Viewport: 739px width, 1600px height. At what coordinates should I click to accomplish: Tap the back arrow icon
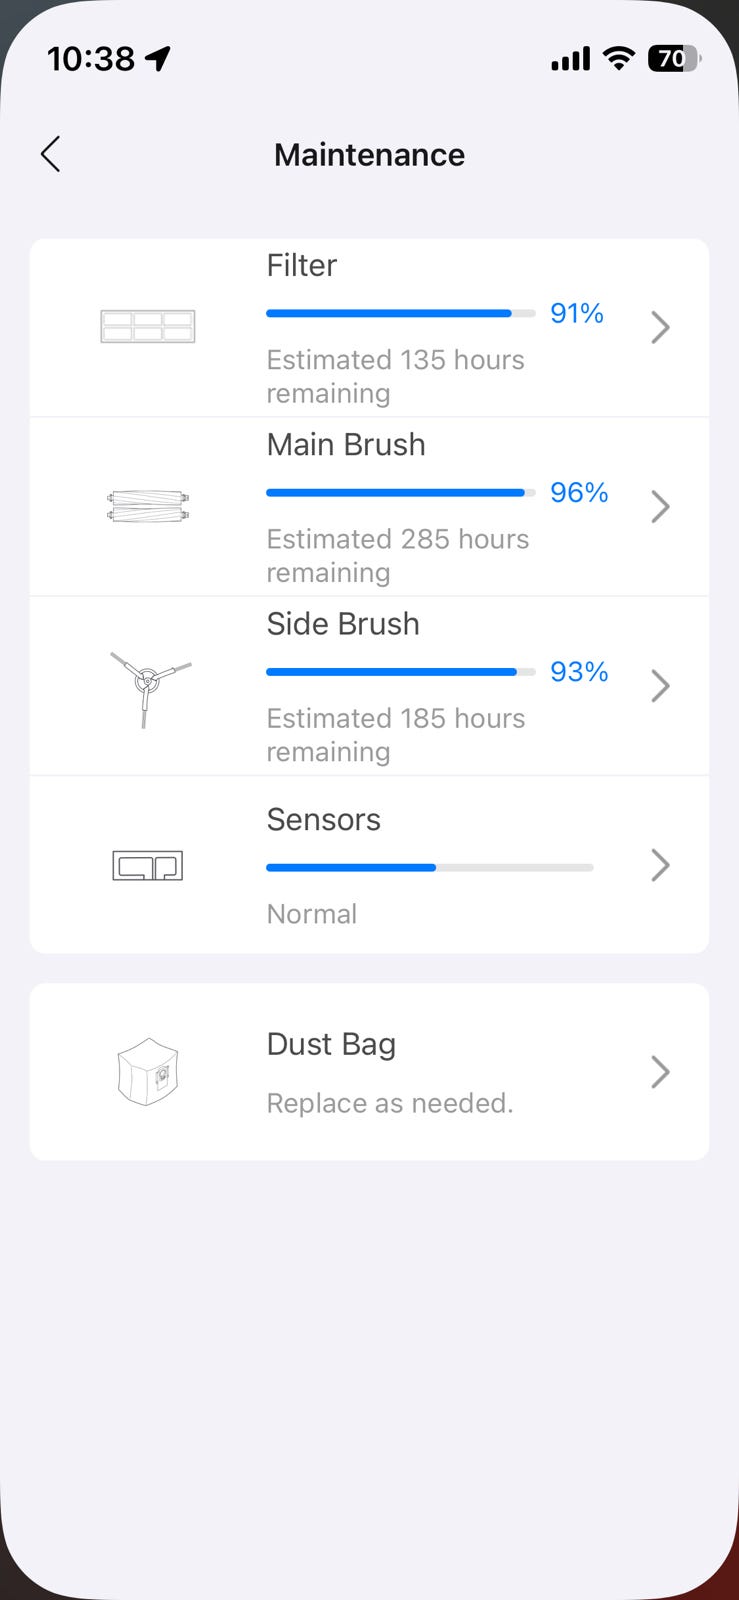pyautogui.click(x=51, y=154)
